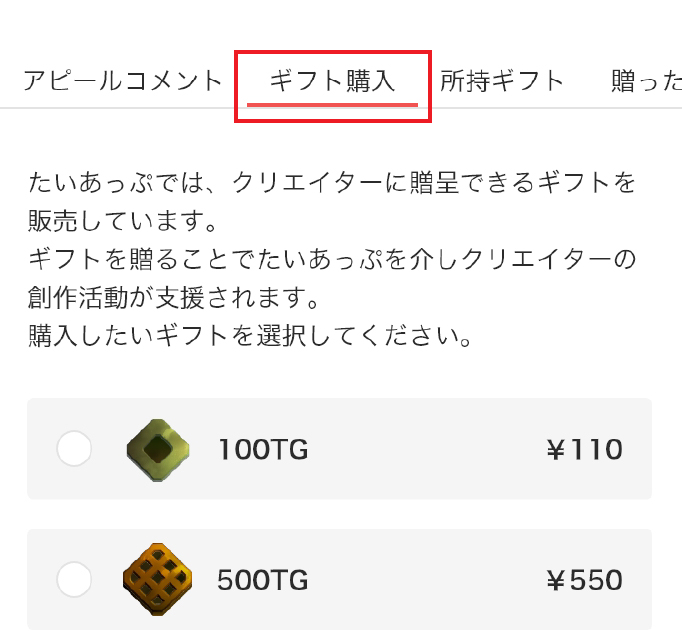Viewport: 682px width, 640px height.
Task: Open the 所持ギフト tab
Action: [502, 81]
